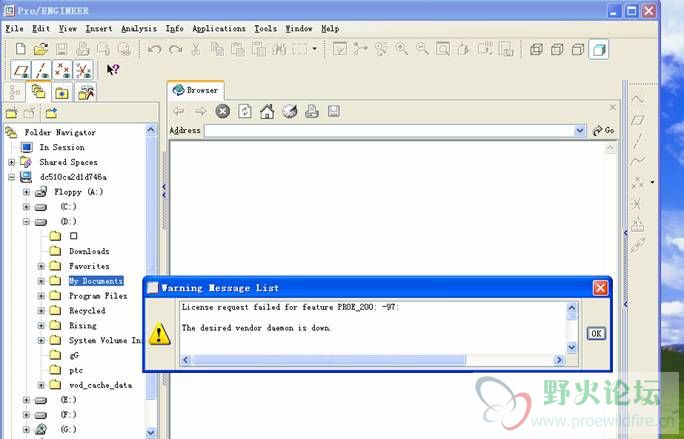Click folder tree scroll-up arrow
The width and height of the screenshot is (684, 439).
tap(150, 130)
